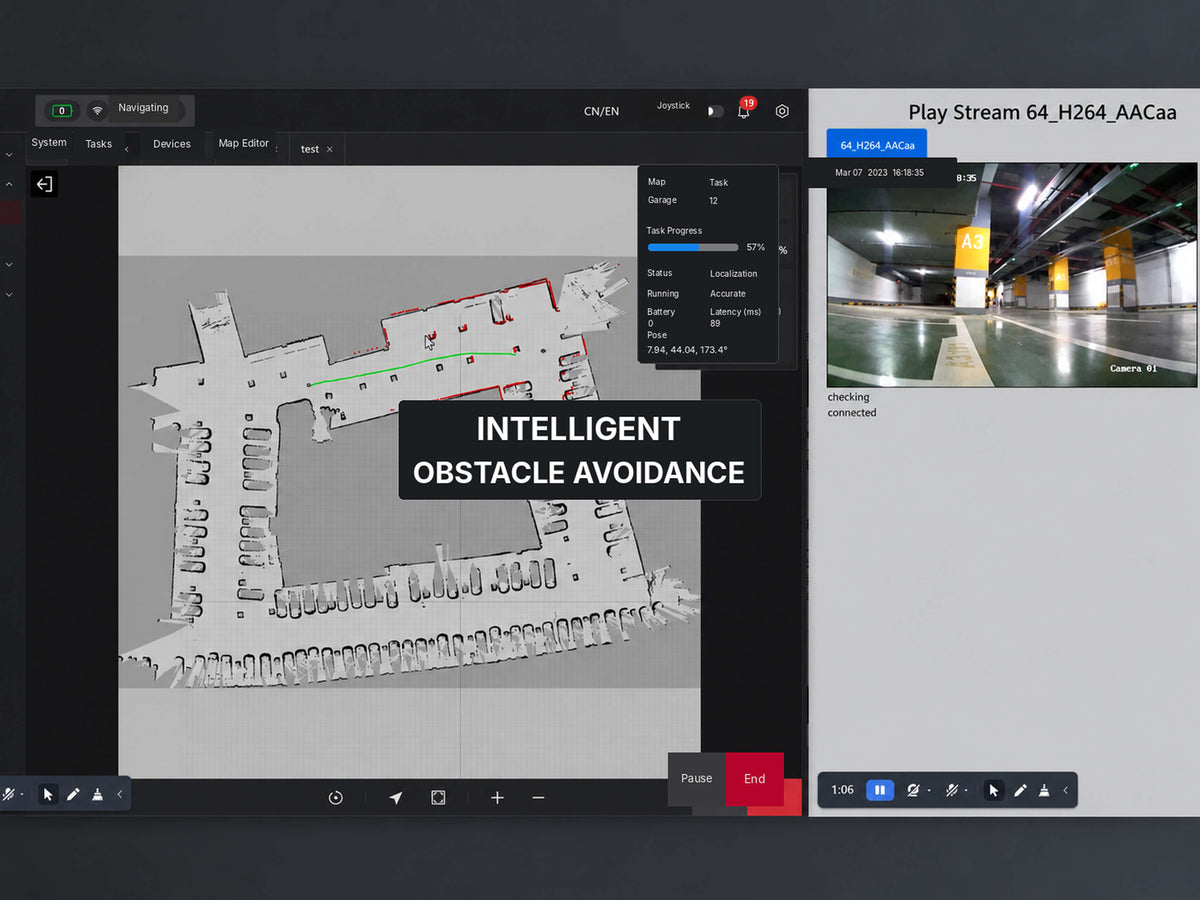The height and width of the screenshot is (900, 1200).
Task: Open the Devices tab
Action: click(x=172, y=144)
